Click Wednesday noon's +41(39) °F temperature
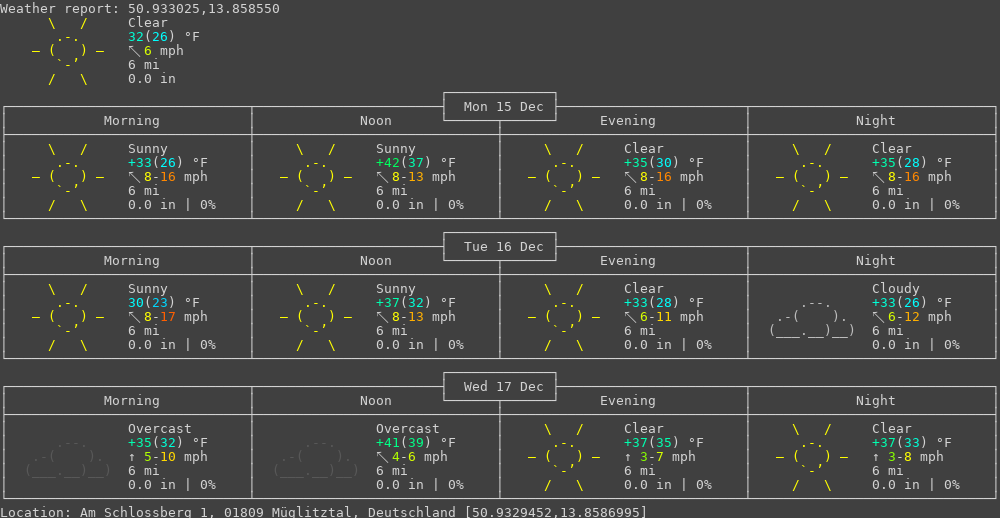This screenshot has width=1000, height=518. 416,443
